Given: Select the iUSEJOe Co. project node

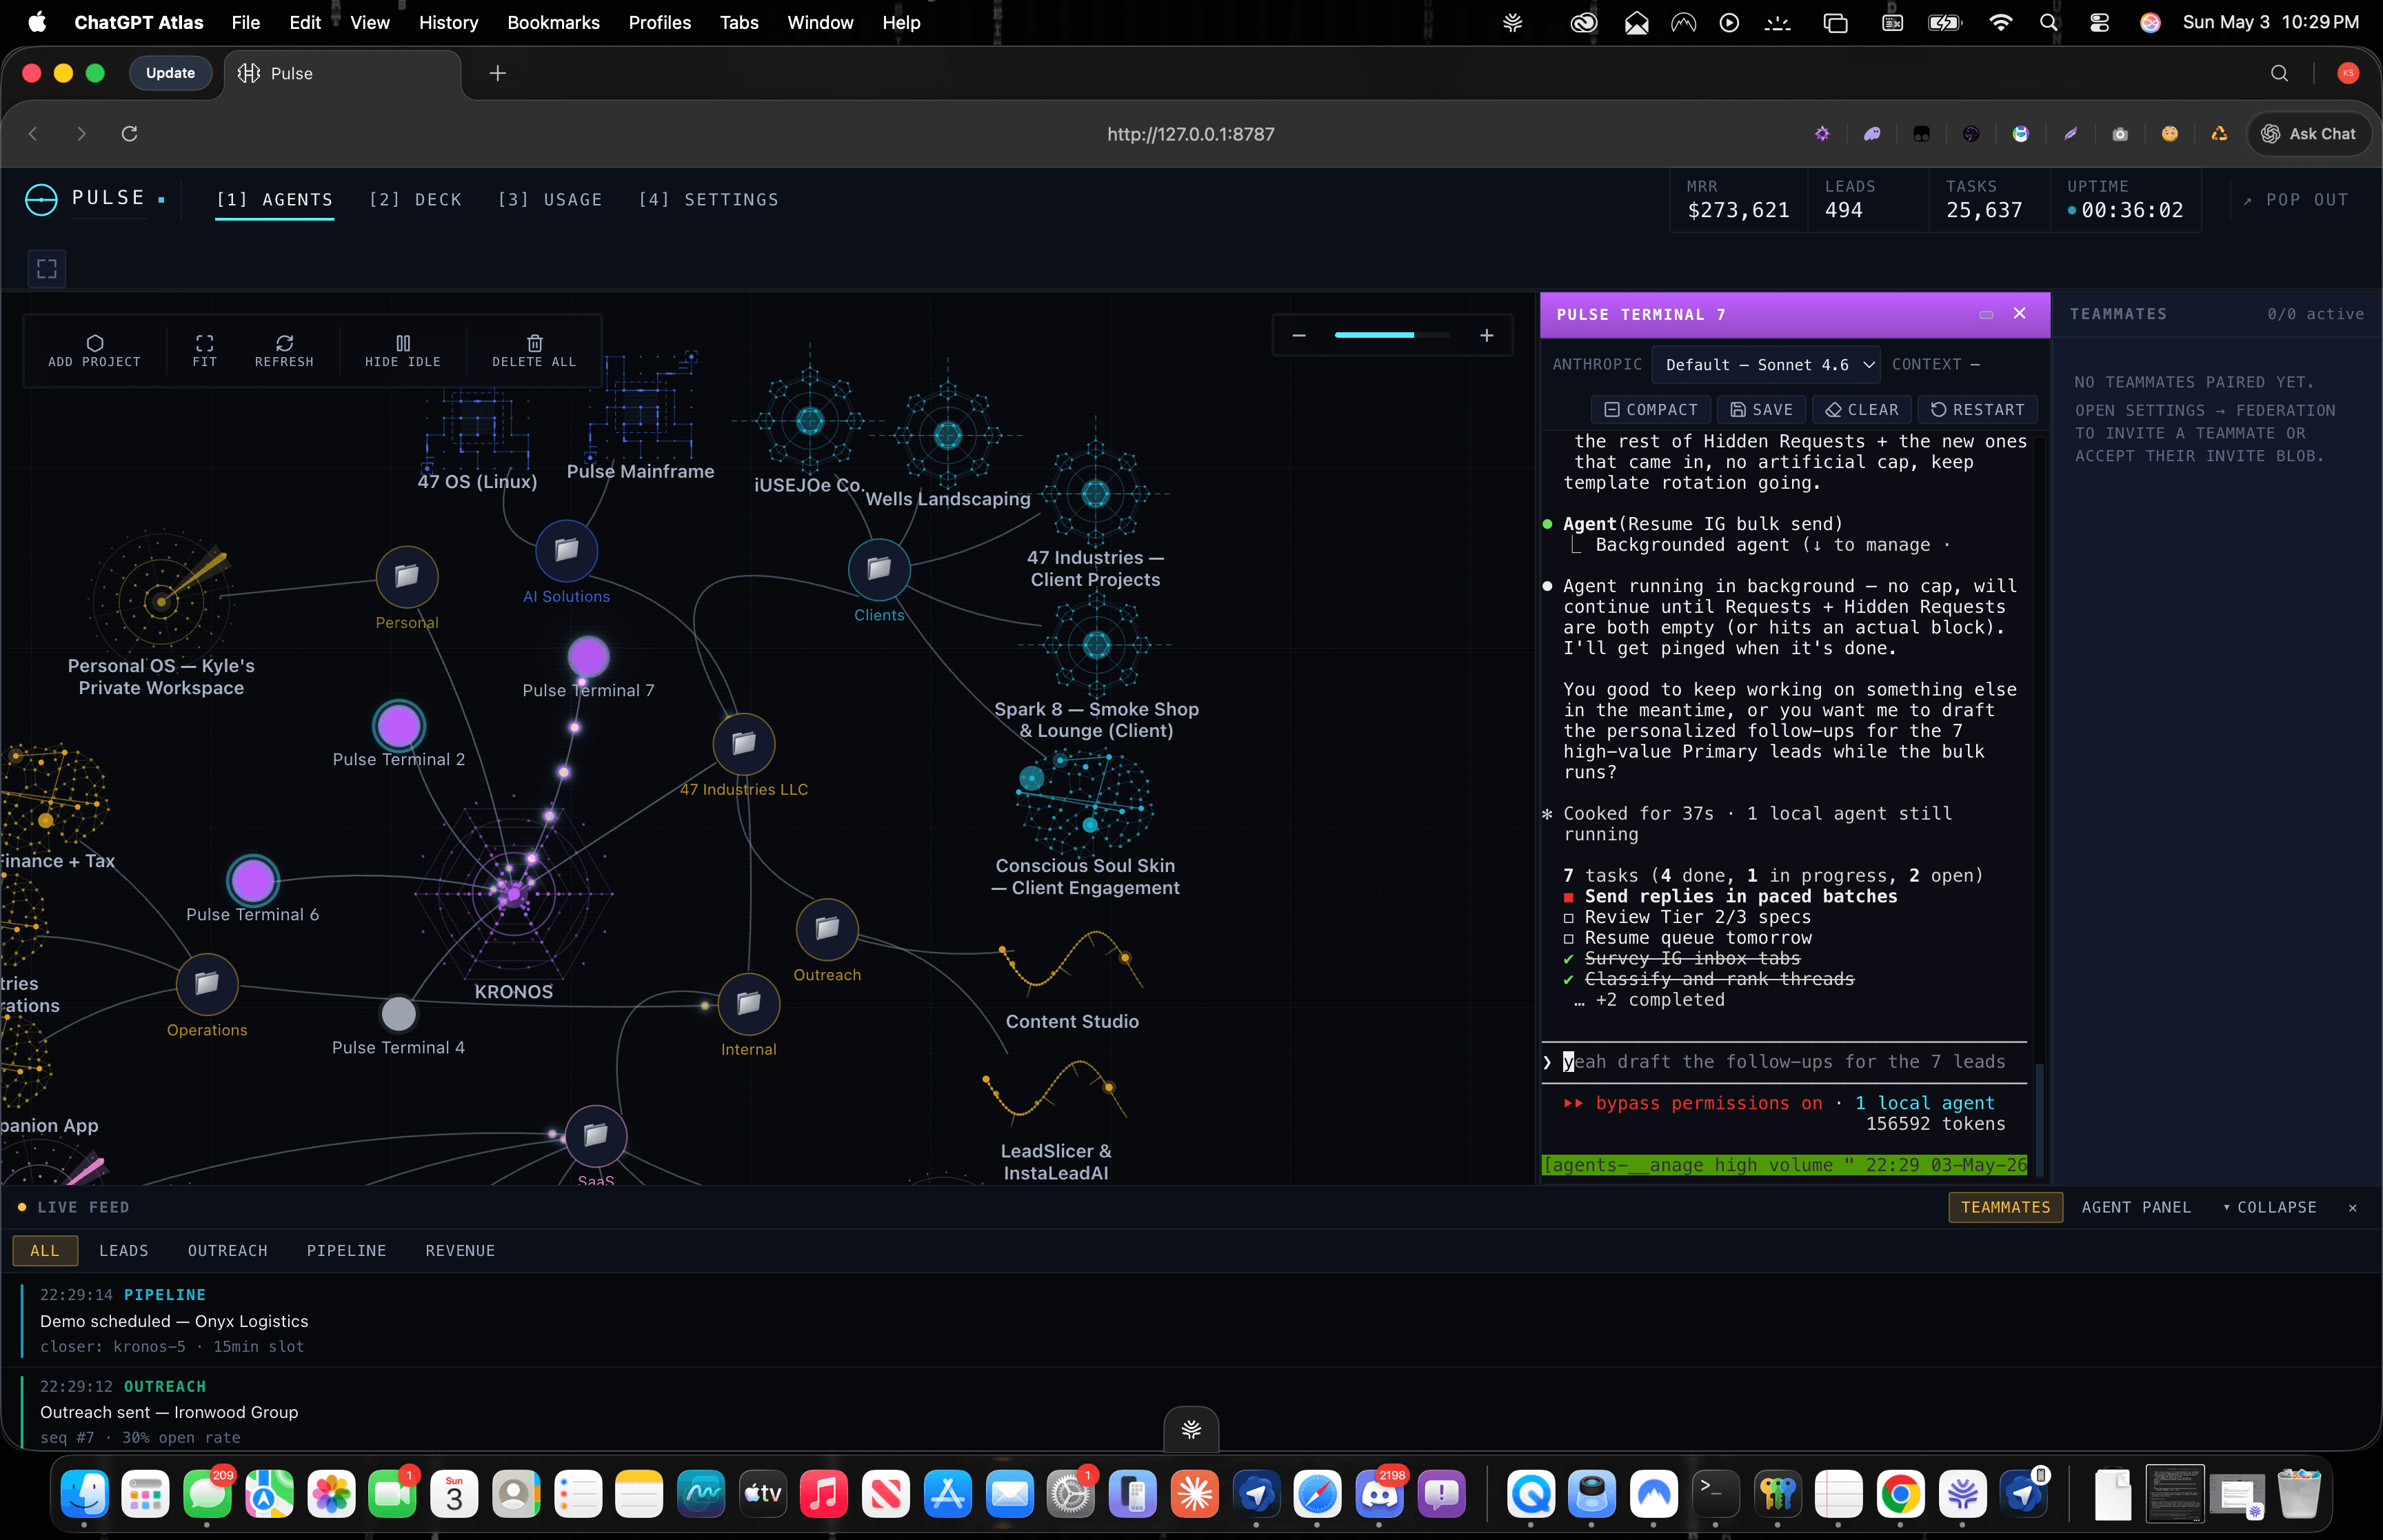Looking at the screenshot, I should [809, 421].
